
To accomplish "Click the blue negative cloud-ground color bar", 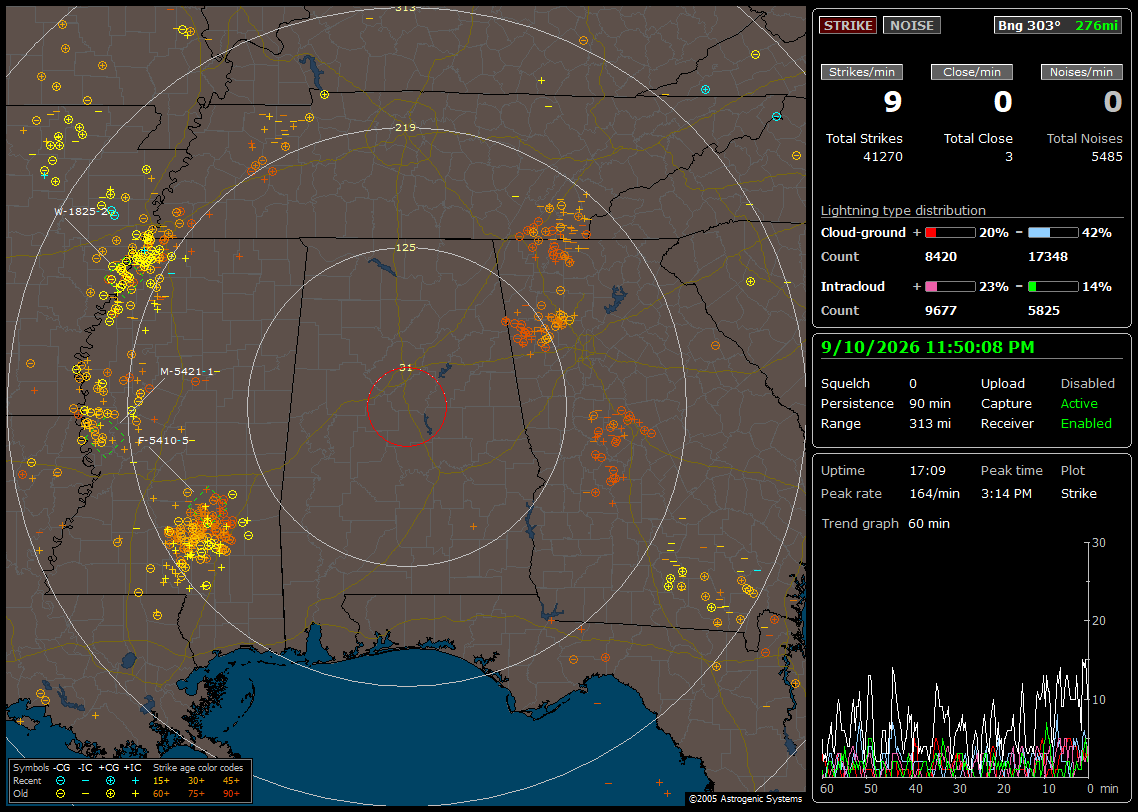I will (x=1053, y=233).
